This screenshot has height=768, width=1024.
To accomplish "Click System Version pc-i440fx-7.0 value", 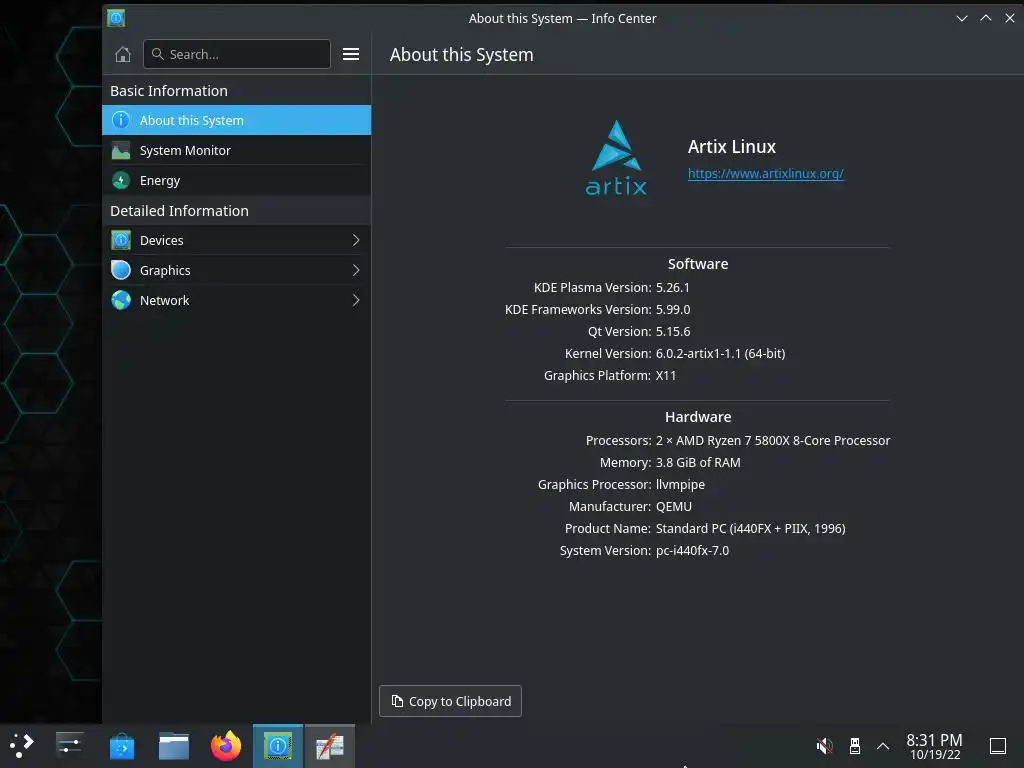I will (x=692, y=551).
